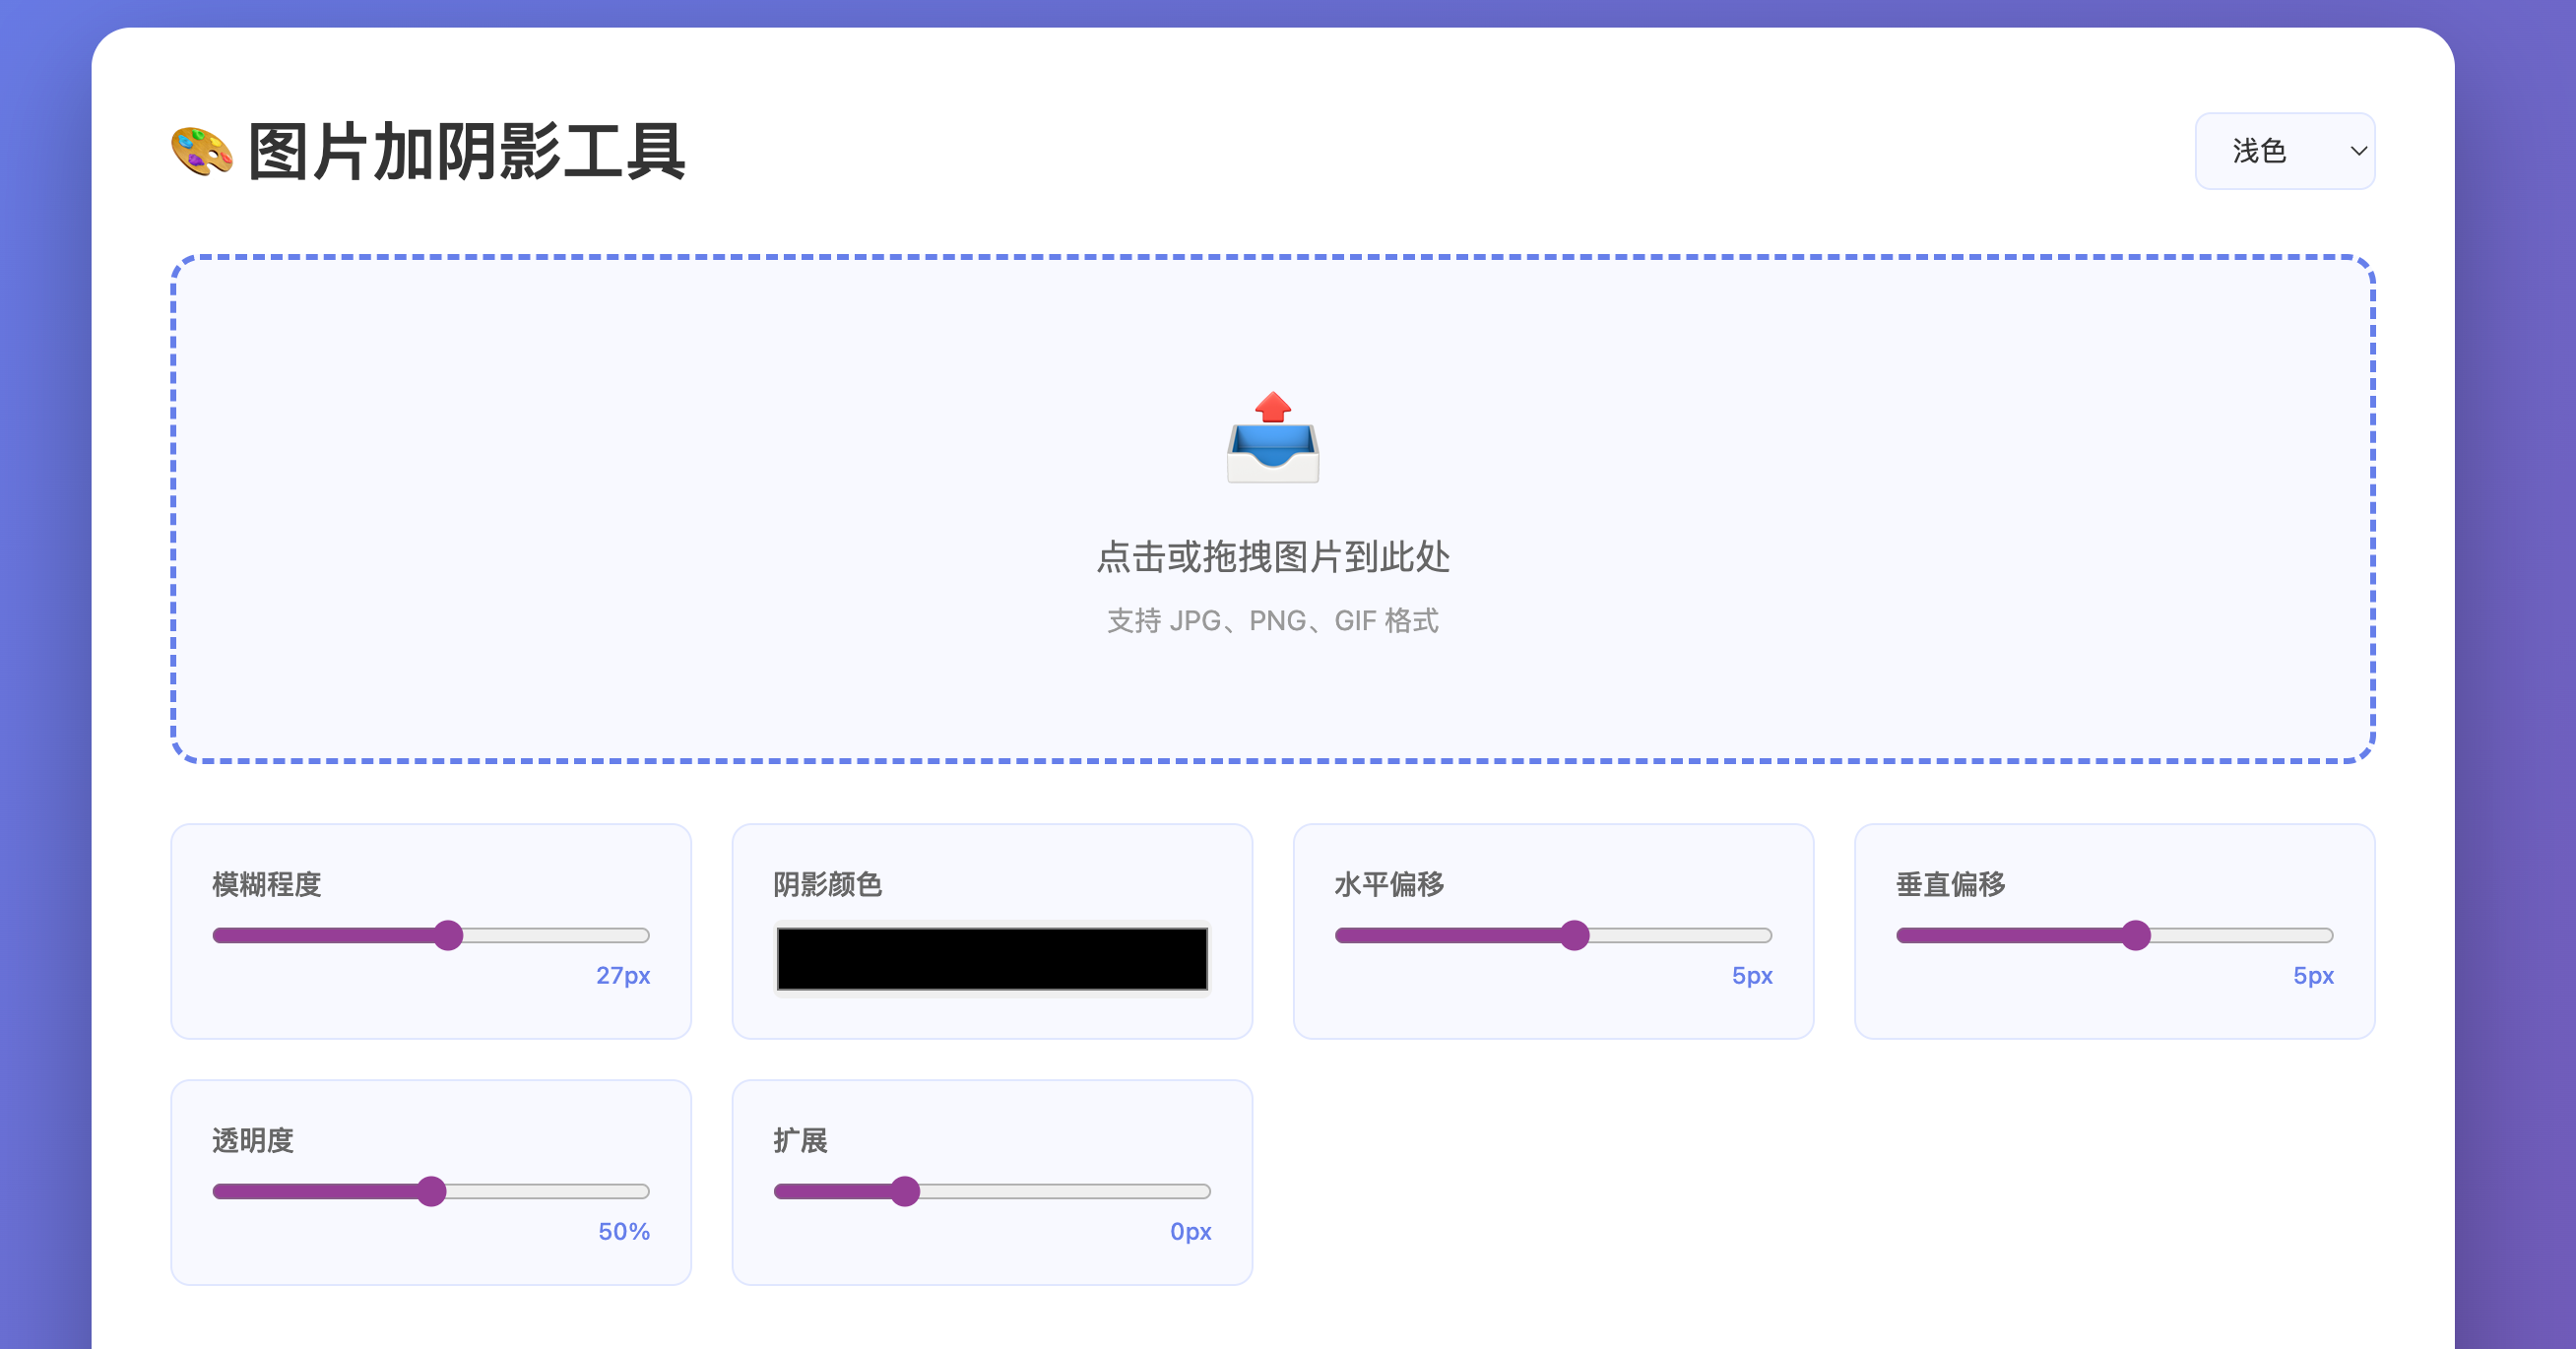The image size is (2576, 1349).
Task: Click the 透明度 slider handle
Action: 431,1191
